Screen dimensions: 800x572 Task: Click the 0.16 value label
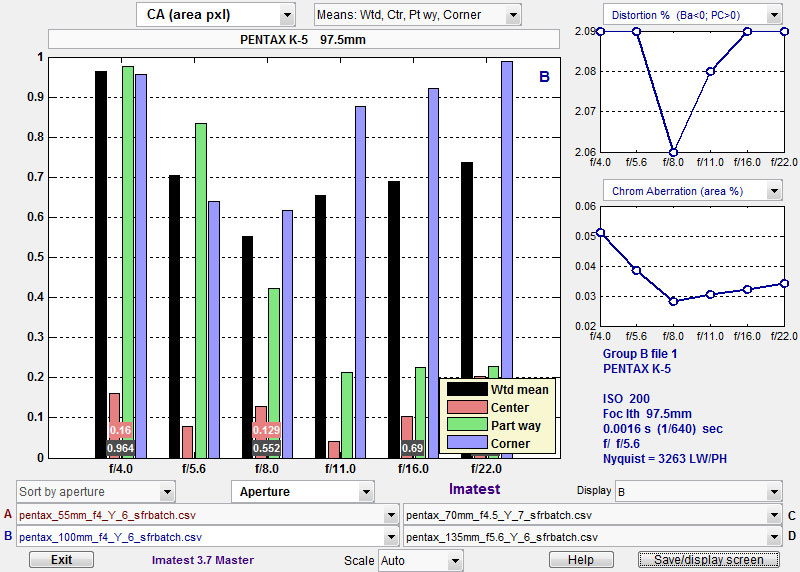120,430
